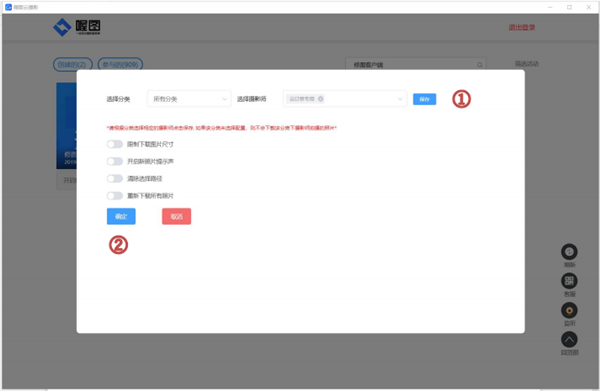Enable 开启新照片提示声 switch
This screenshot has height=391, width=600.
tap(114, 161)
